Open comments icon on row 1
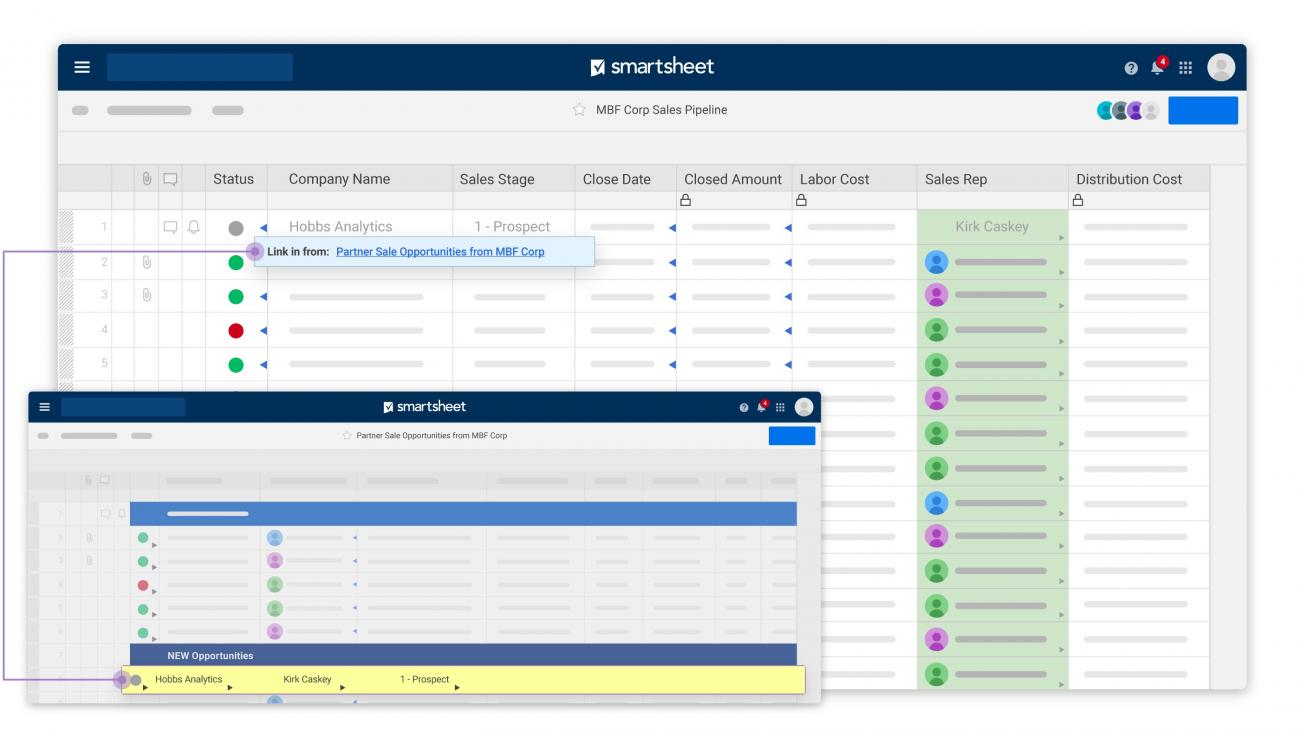This screenshot has height=730, width=1300. [x=170, y=227]
